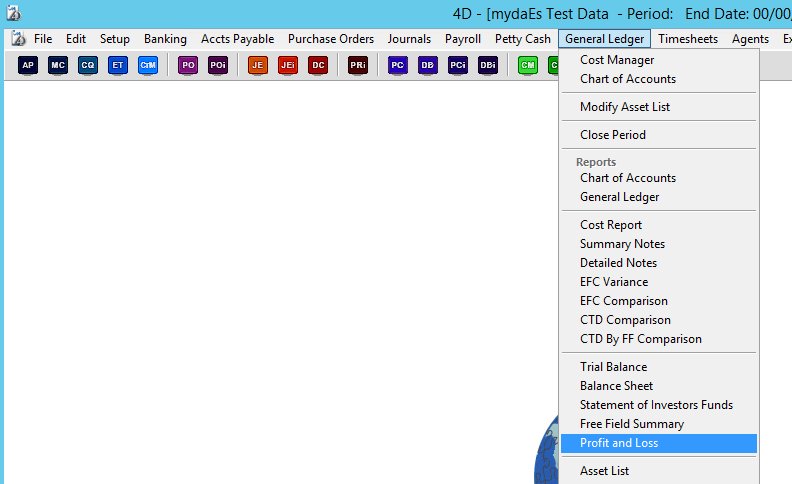
Task: Select Free Field Summary
Action: click(x=659, y=424)
